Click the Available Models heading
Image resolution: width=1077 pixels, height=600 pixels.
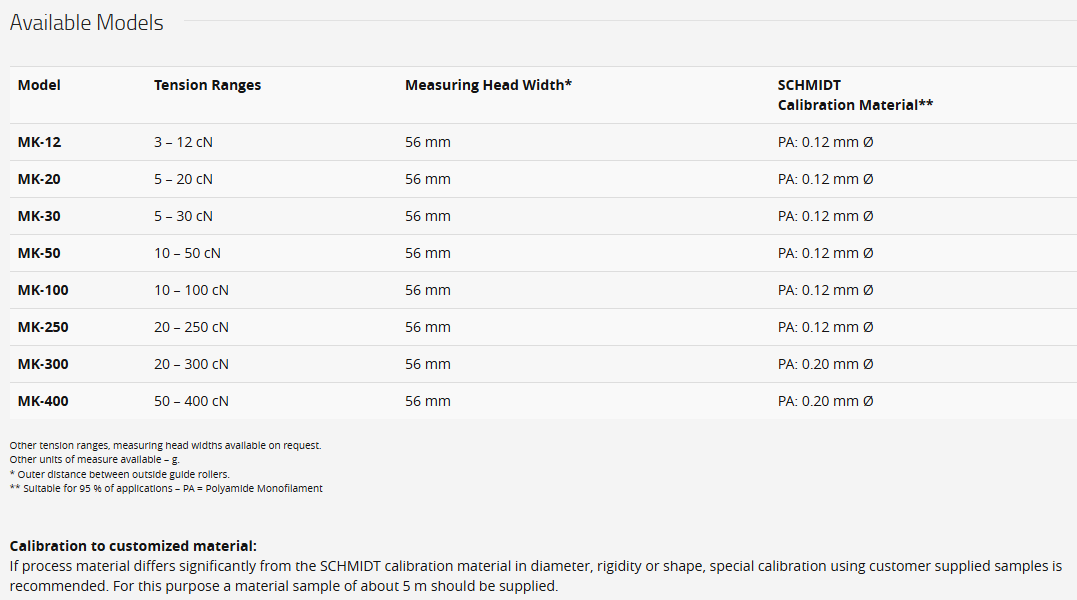(87, 23)
